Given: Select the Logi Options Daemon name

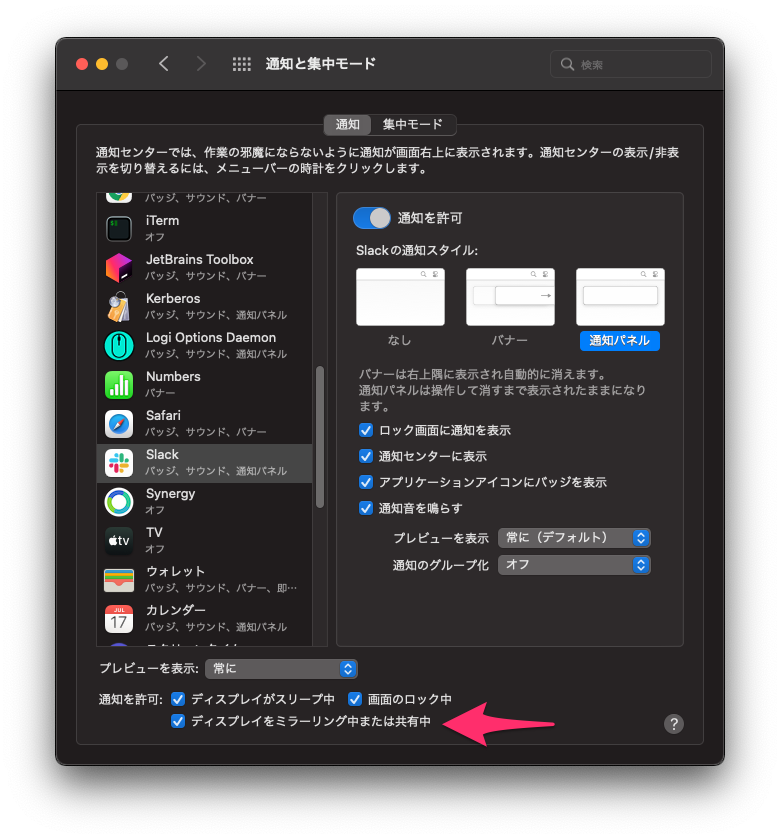Looking at the screenshot, I should [211, 338].
